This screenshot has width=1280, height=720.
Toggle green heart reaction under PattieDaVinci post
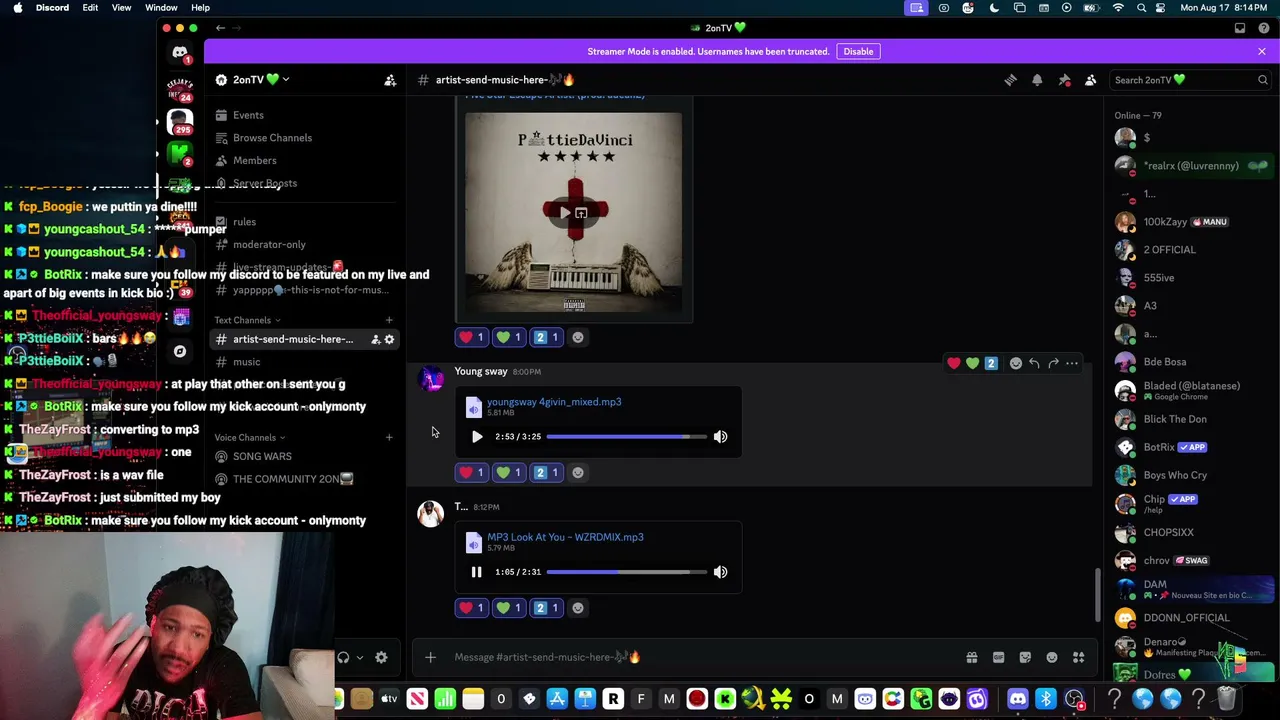pyautogui.click(x=509, y=337)
